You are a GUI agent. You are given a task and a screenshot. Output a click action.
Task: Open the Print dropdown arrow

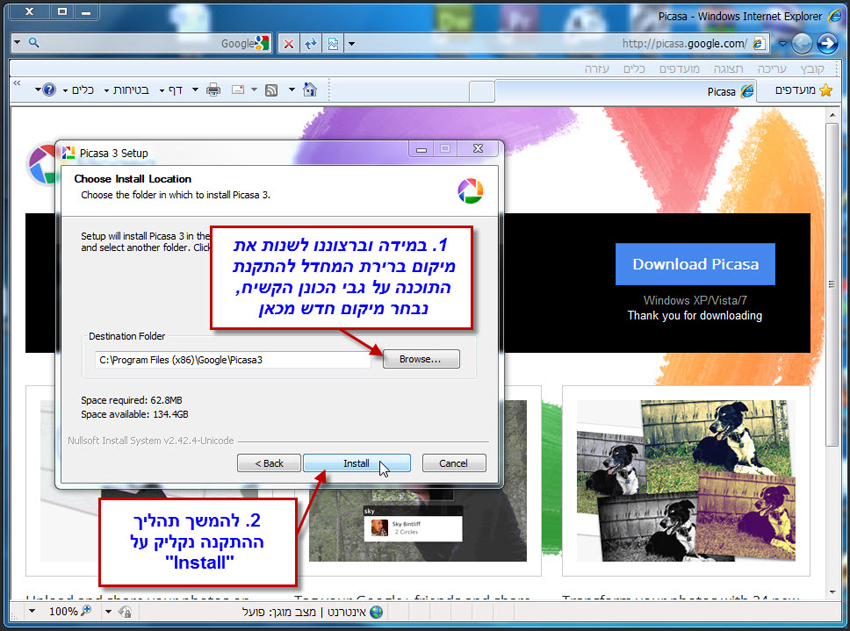click(x=195, y=89)
